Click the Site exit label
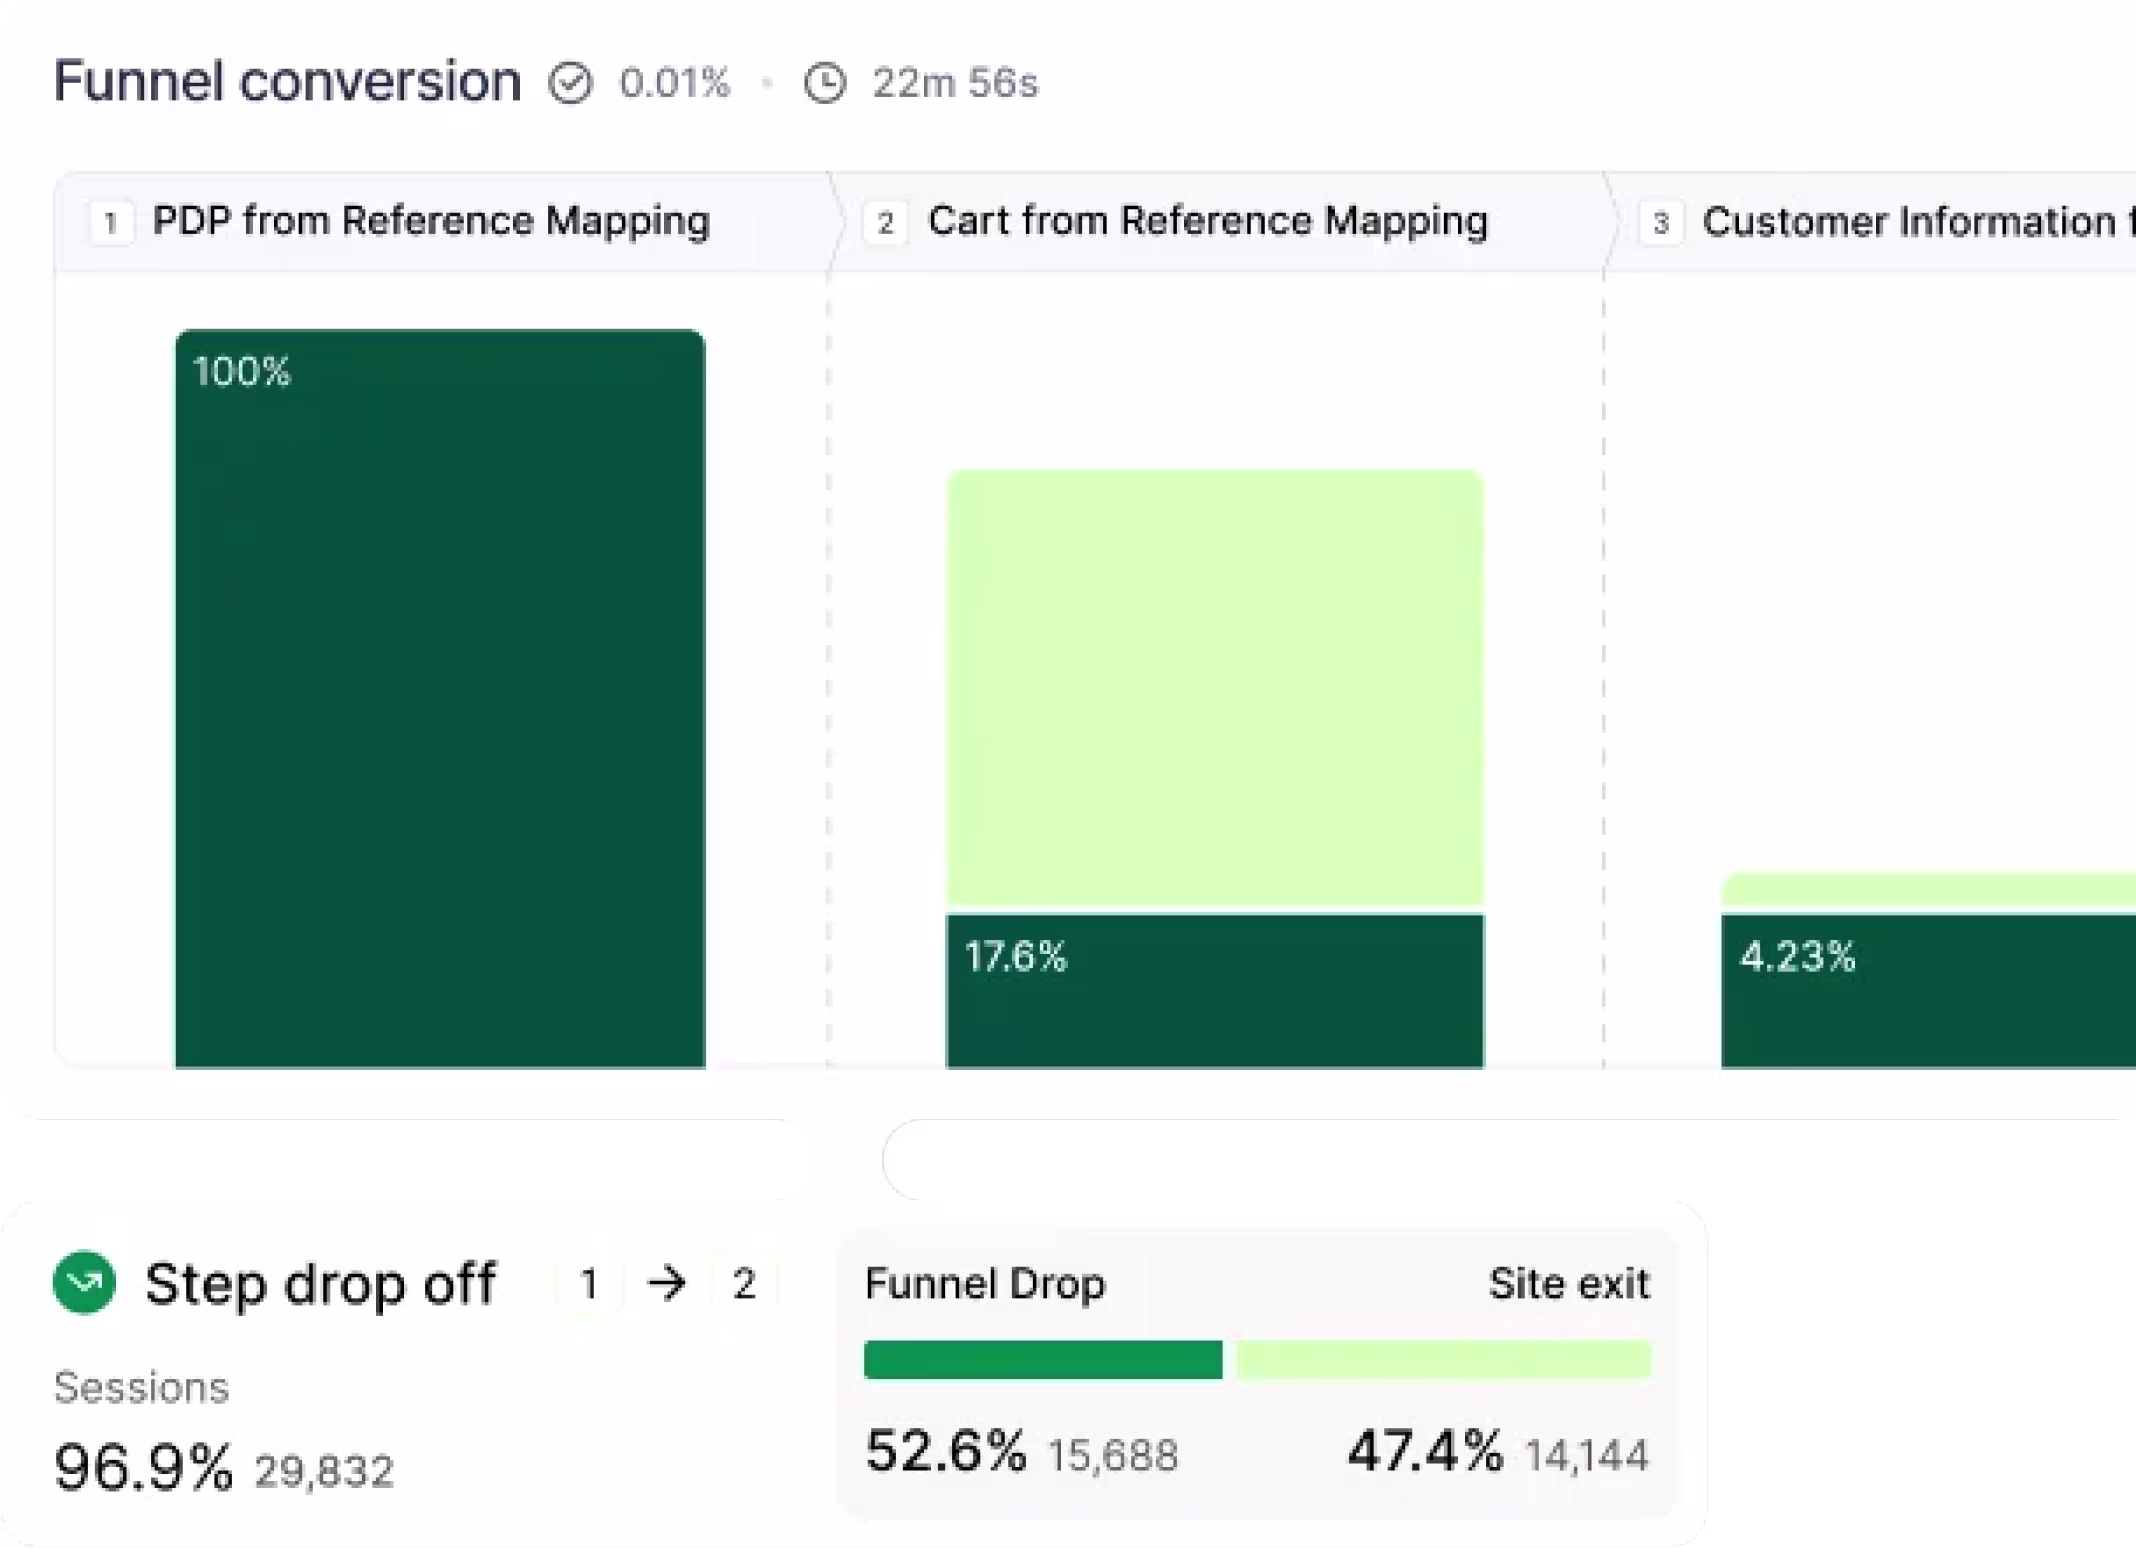The image size is (2136, 1548). tap(1568, 1284)
